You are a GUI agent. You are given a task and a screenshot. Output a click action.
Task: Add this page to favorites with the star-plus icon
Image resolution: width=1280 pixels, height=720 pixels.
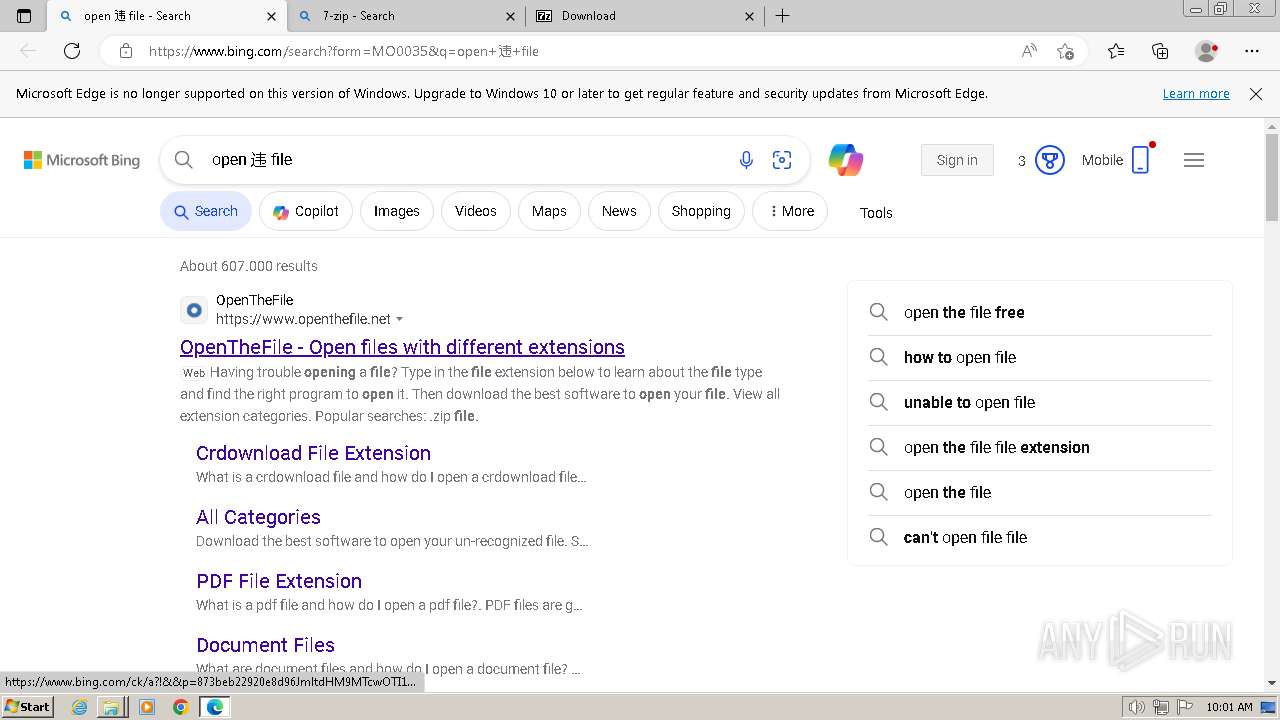(x=1065, y=51)
